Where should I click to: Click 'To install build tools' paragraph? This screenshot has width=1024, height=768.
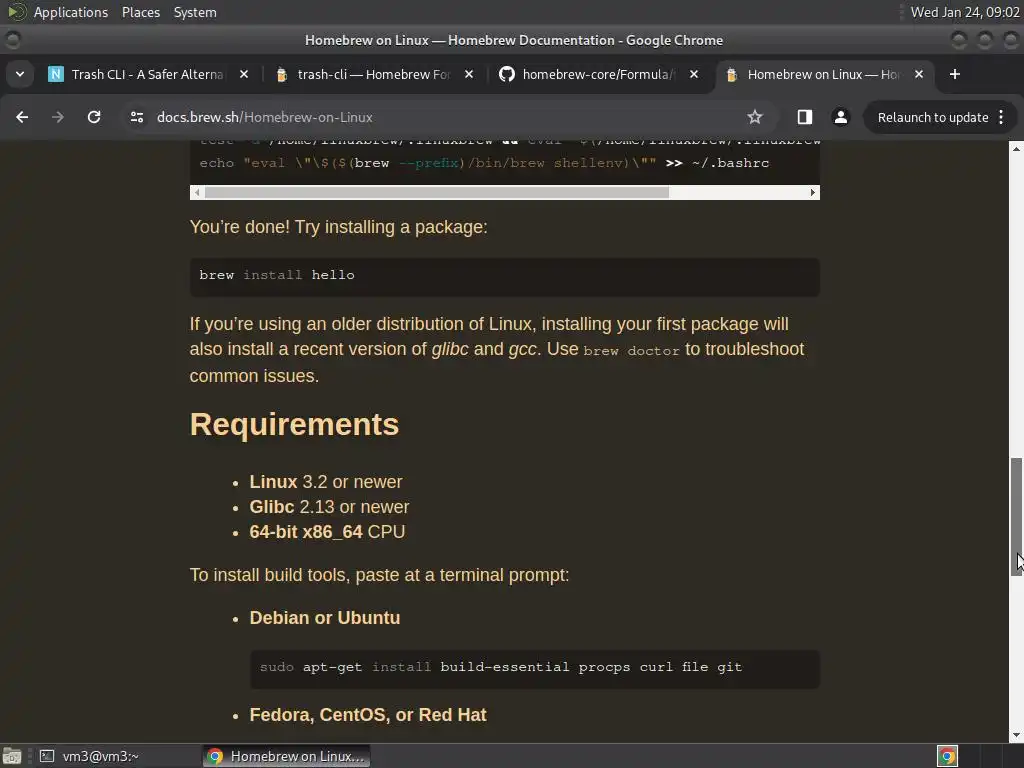(x=379, y=575)
